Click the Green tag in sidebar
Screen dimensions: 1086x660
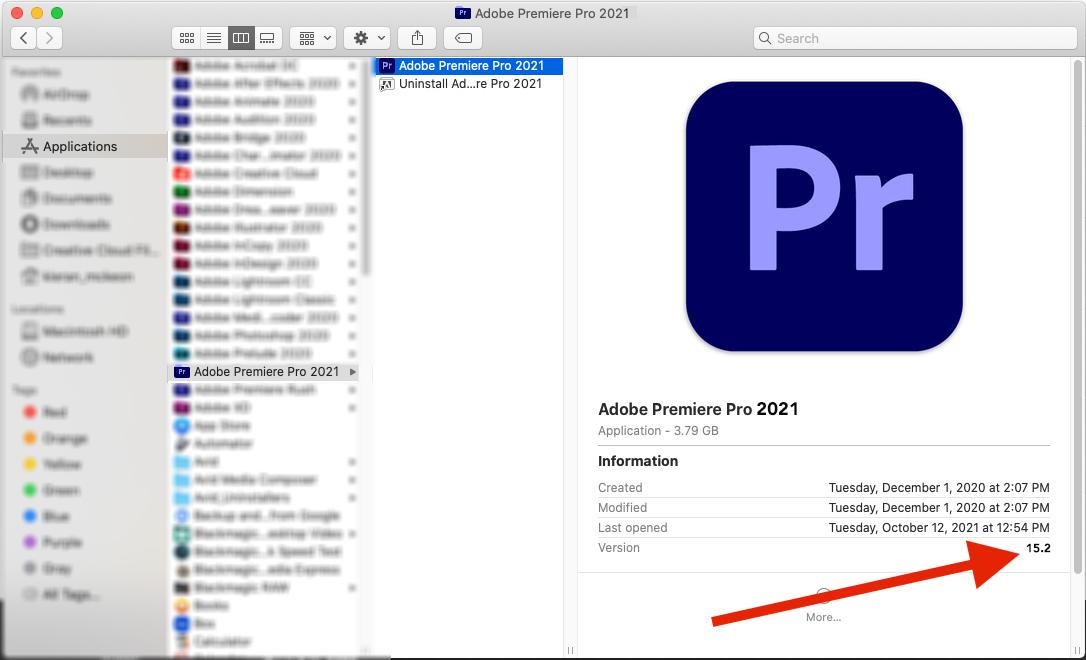(52, 490)
